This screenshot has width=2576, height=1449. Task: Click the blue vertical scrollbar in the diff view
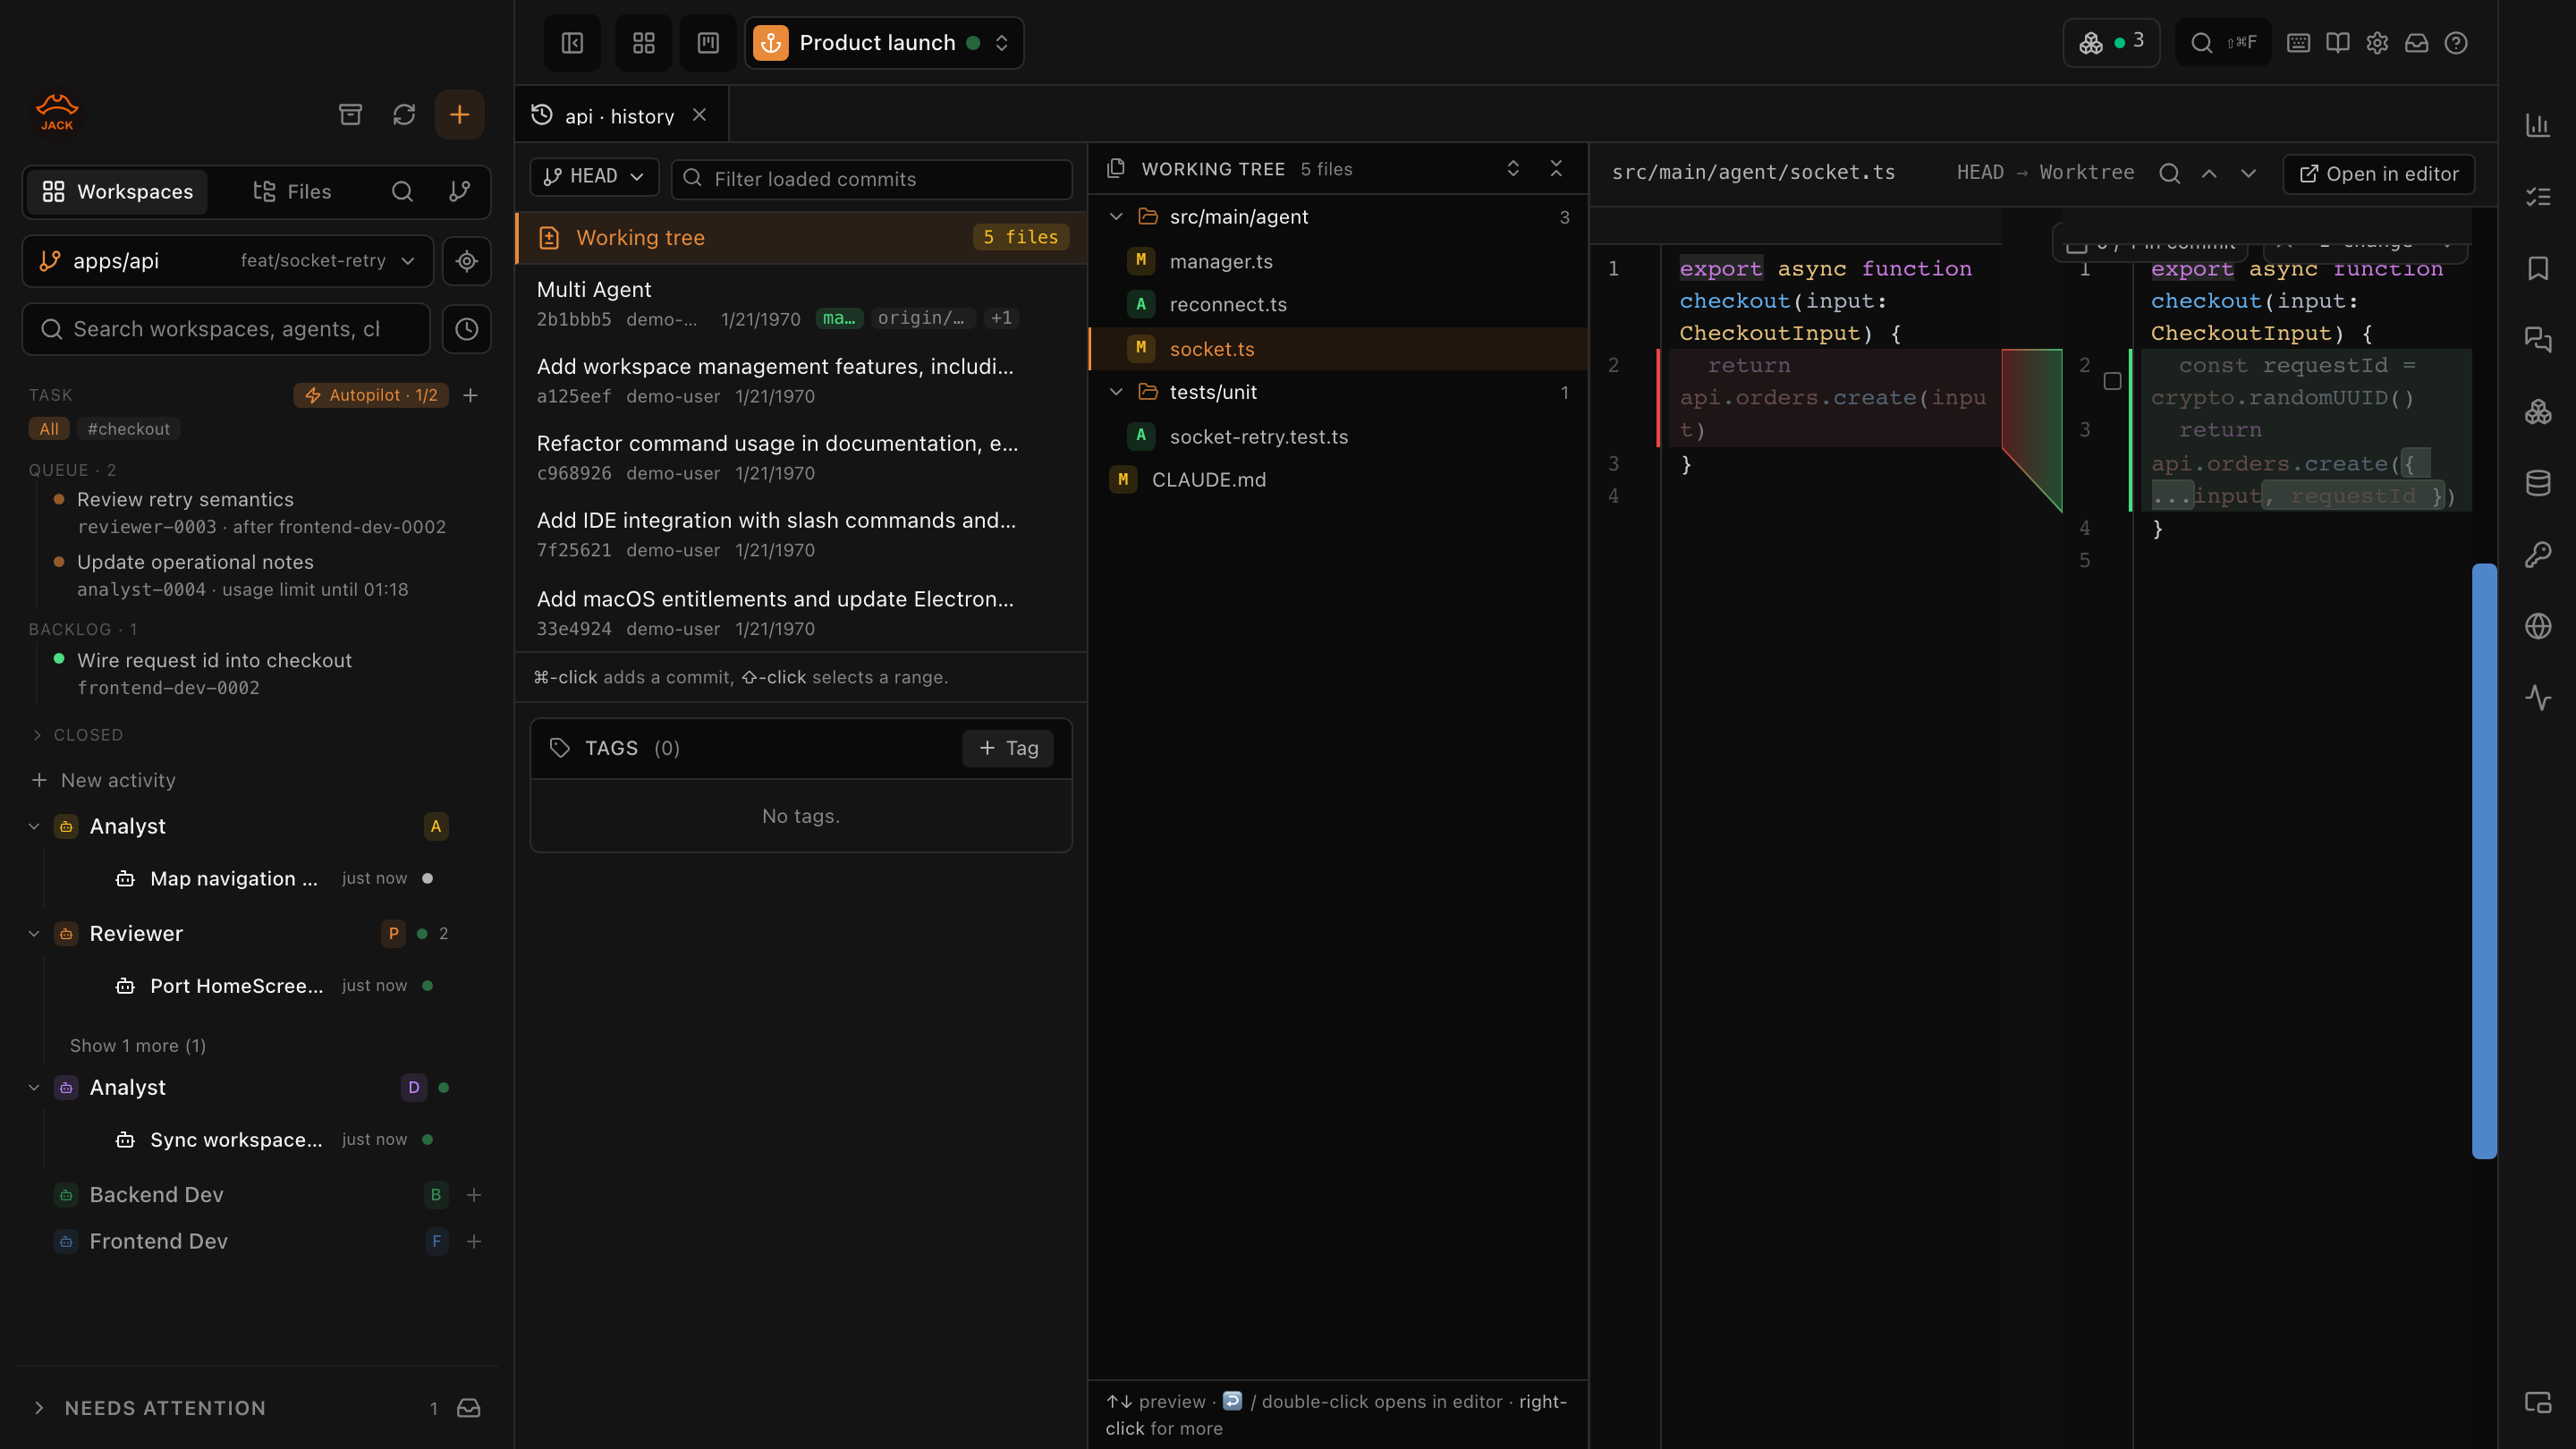(x=2484, y=861)
